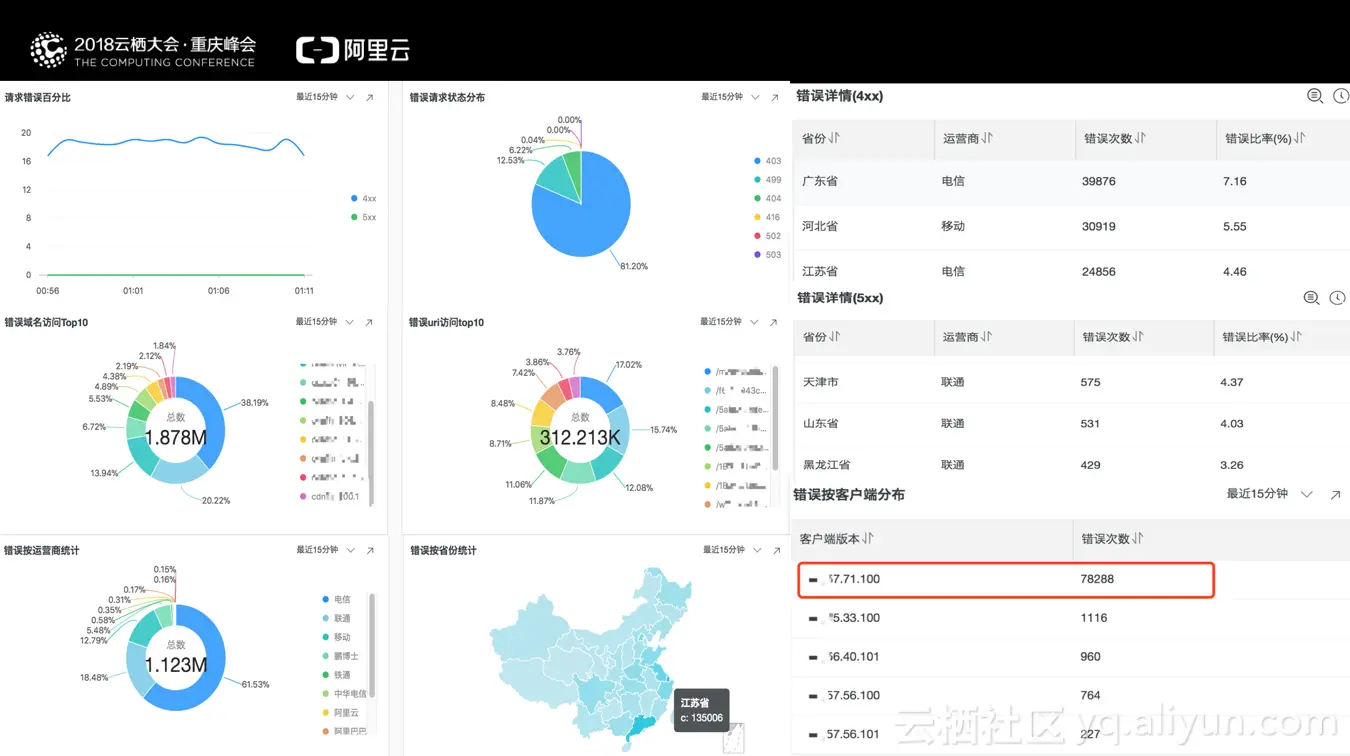Open fullscreen arrow on 错误请求状态分布 panel
The width and height of the screenshot is (1350, 756).
(x=775, y=98)
